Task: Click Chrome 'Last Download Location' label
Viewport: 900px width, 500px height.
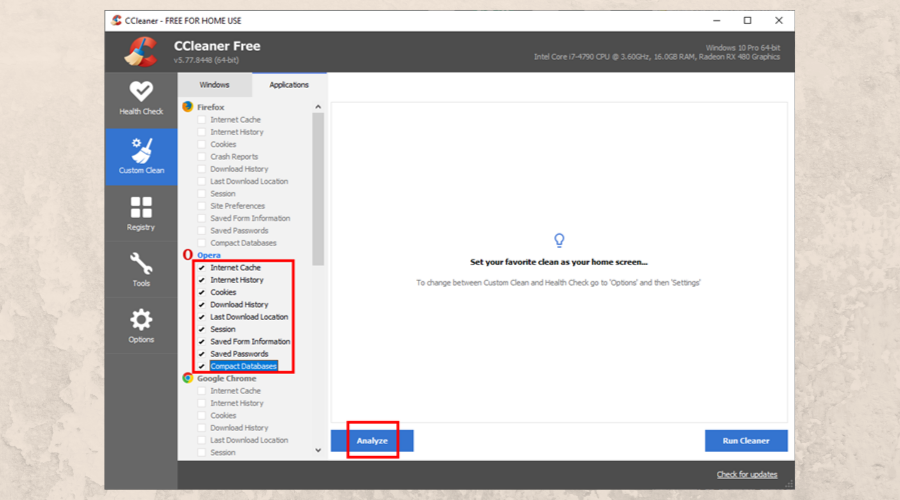Action: pos(249,440)
